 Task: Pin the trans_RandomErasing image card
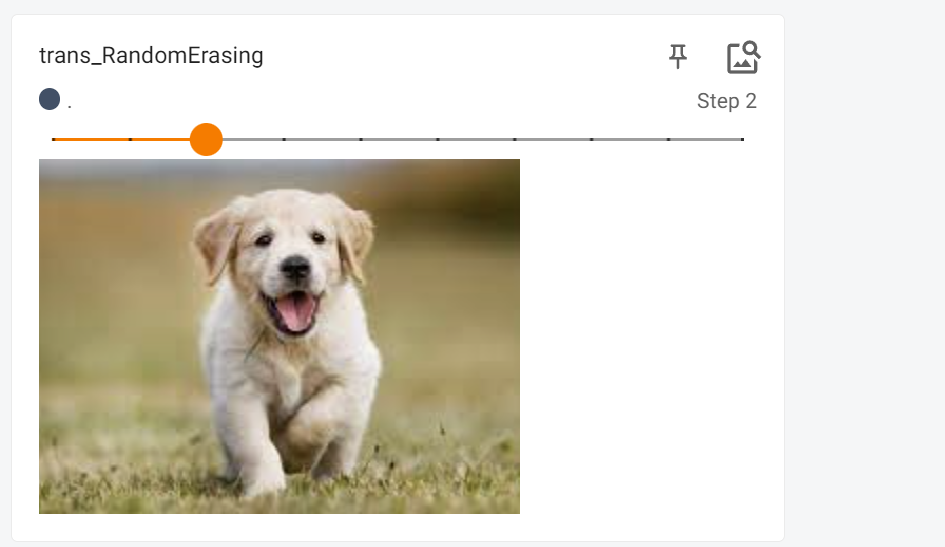[x=678, y=56]
